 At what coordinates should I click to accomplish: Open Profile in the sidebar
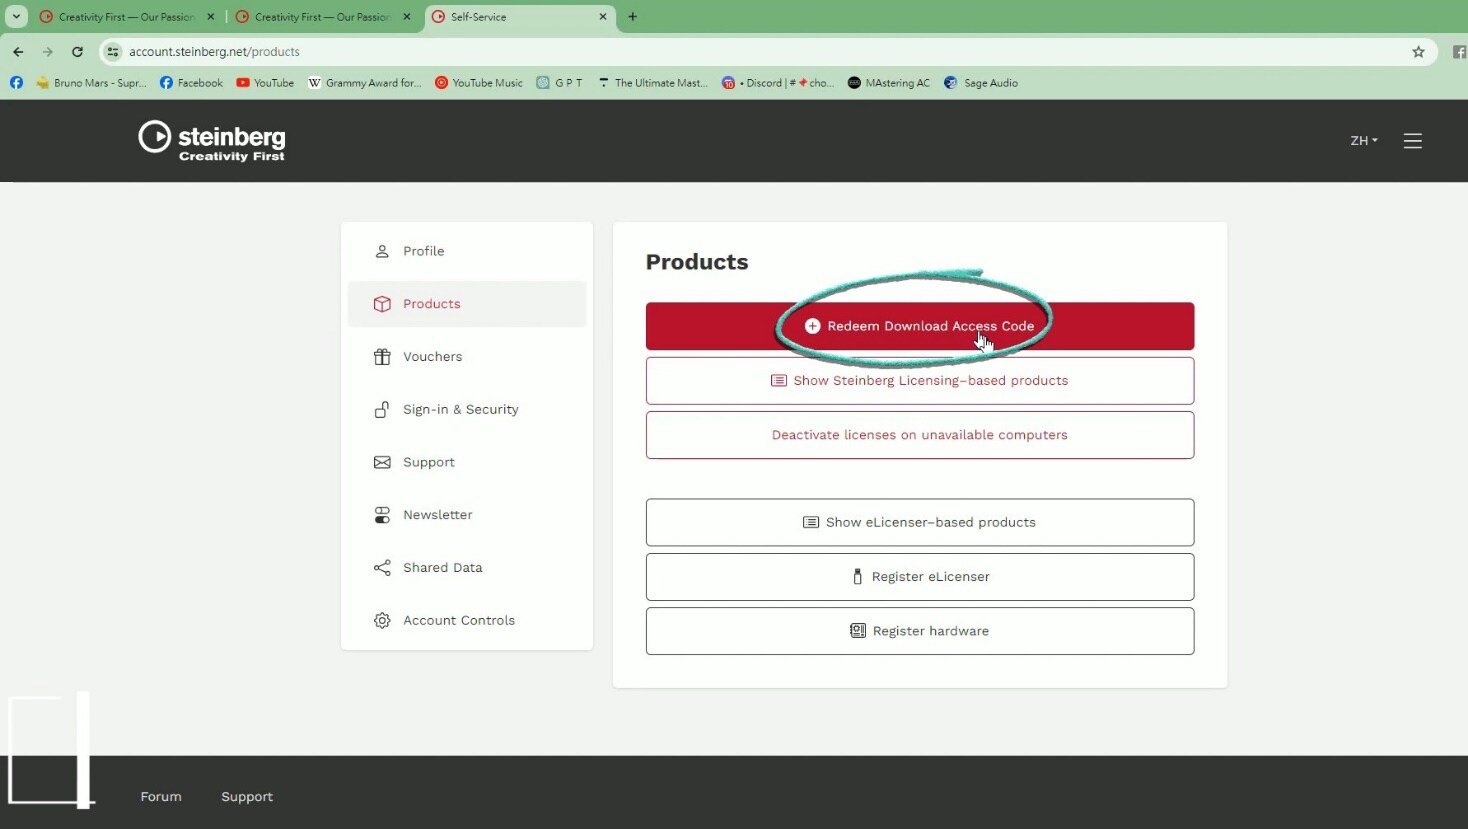[423, 251]
